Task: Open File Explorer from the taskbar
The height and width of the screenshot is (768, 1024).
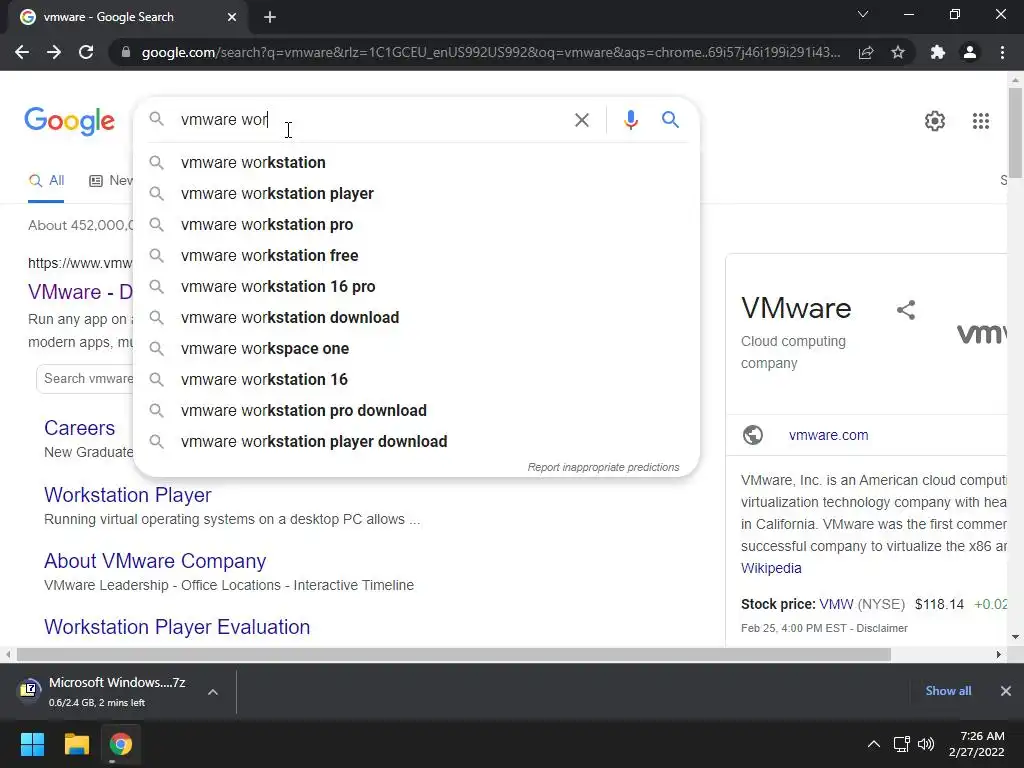Action: [x=76, y=744]
